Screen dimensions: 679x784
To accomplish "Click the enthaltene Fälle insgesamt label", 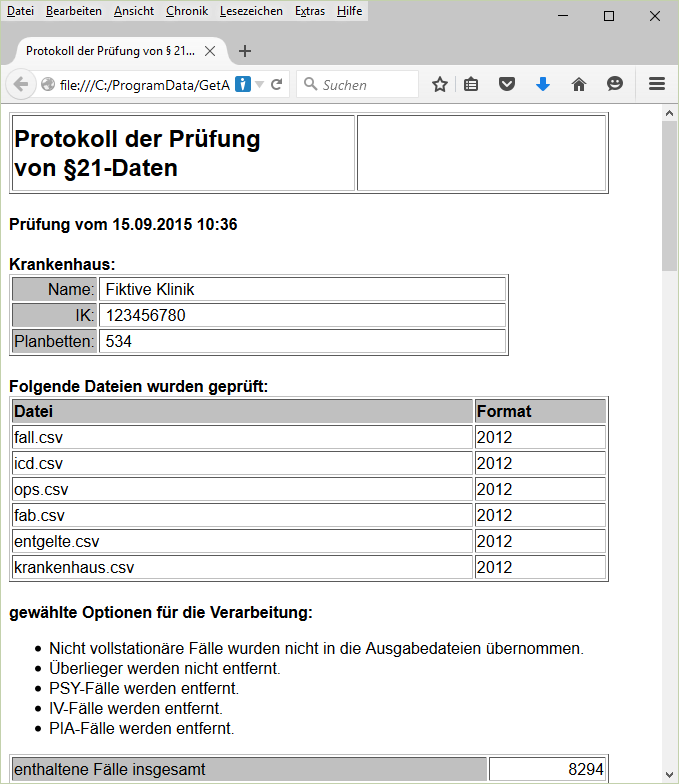I will pyautogui.click(x=249, y=769).
